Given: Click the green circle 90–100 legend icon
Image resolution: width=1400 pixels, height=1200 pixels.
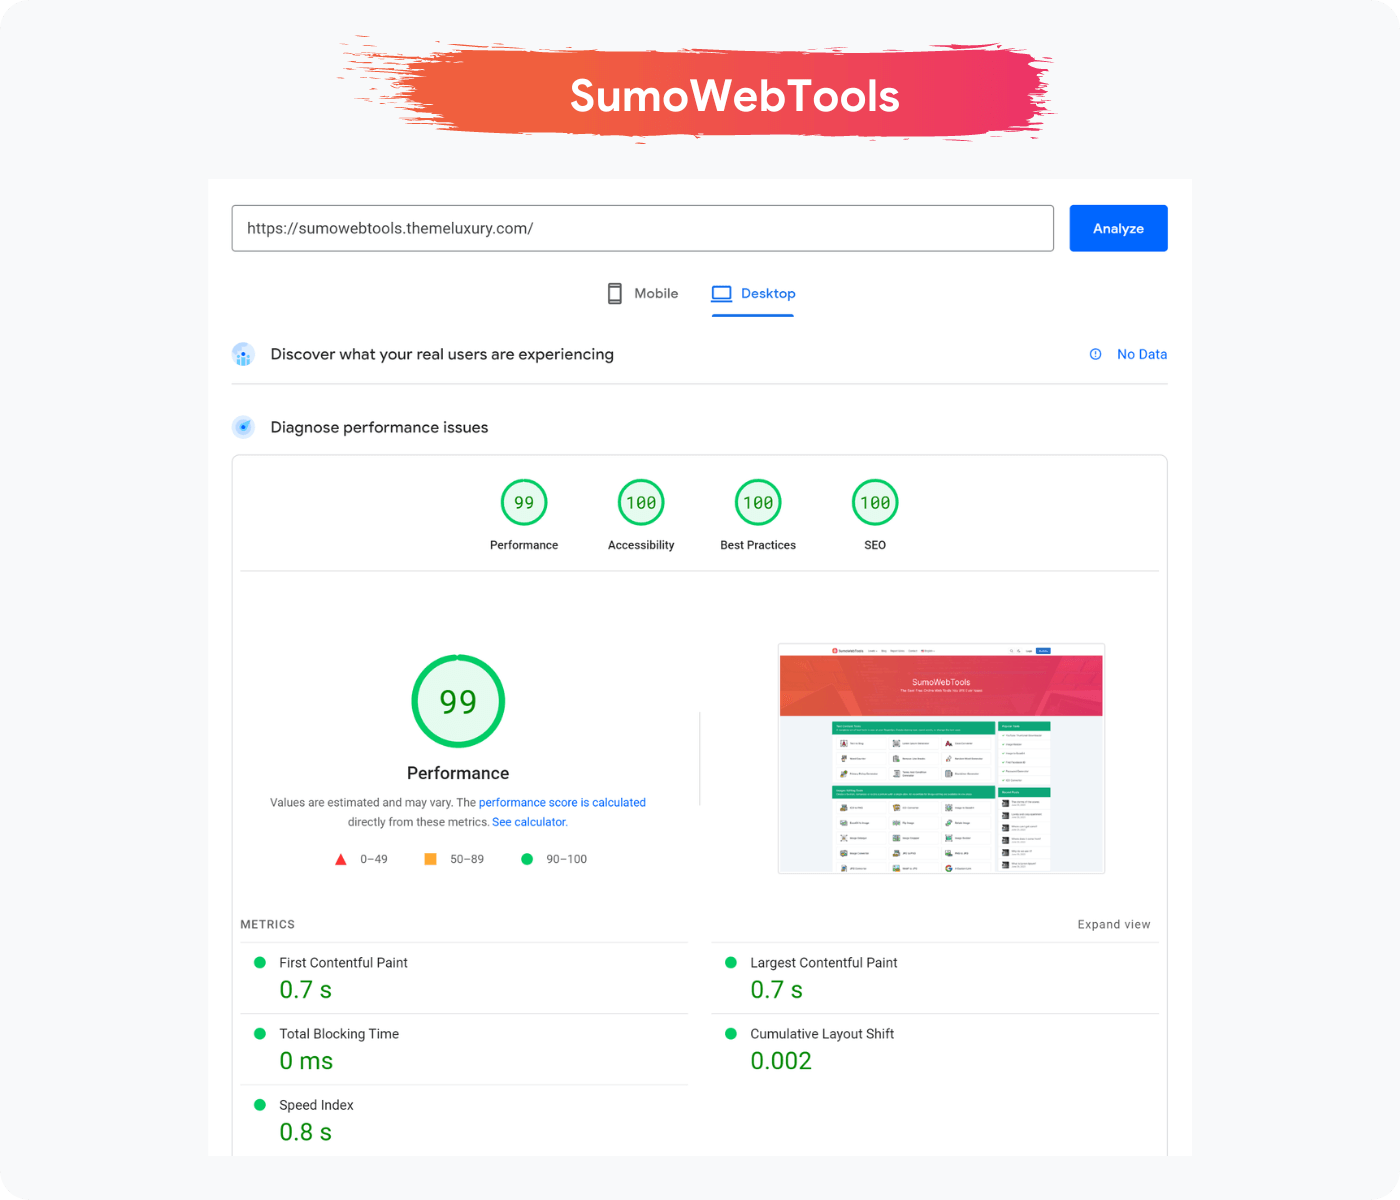Looking at the screenshot, I should (x=527, y=859).
